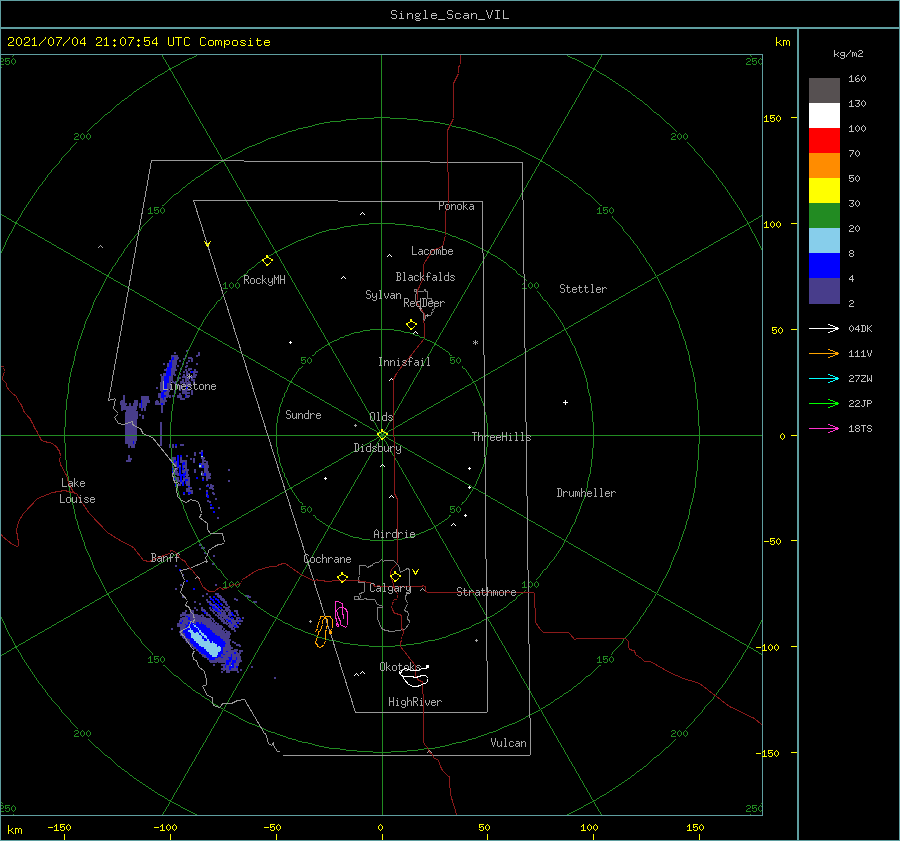Click the Stettler city label
This screenshot has width=900, height=841.
click(x=583, y=289)
